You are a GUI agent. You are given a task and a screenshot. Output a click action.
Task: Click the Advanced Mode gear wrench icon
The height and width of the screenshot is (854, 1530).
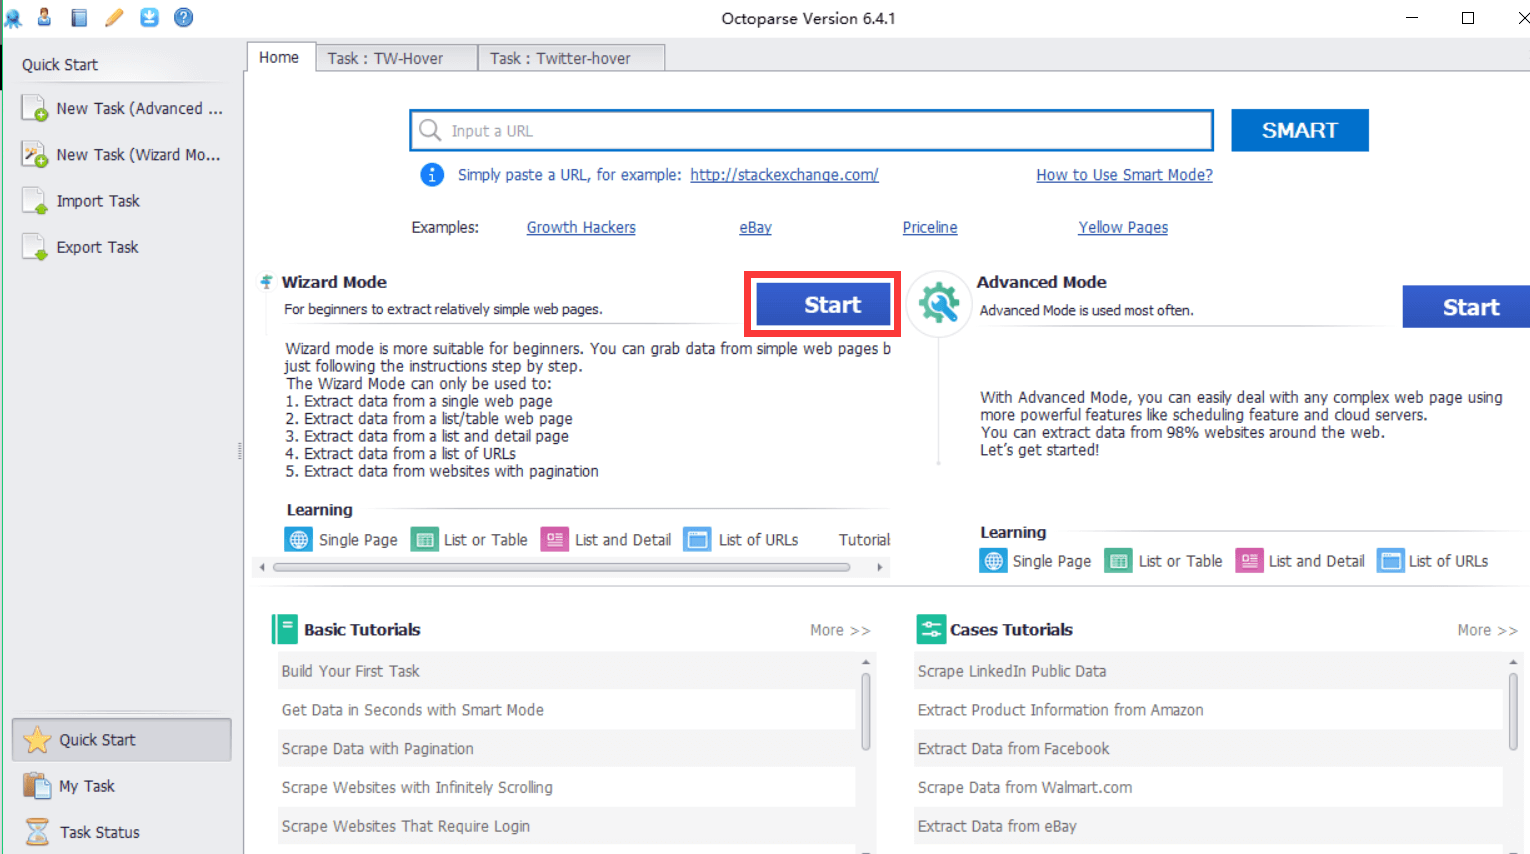(x=939, y=303)
